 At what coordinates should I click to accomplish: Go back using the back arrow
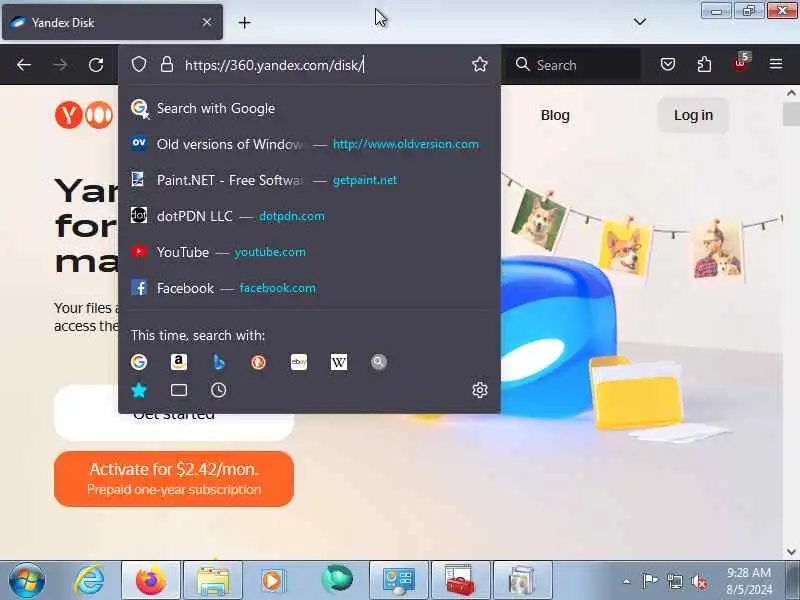[x=24, y=65]
